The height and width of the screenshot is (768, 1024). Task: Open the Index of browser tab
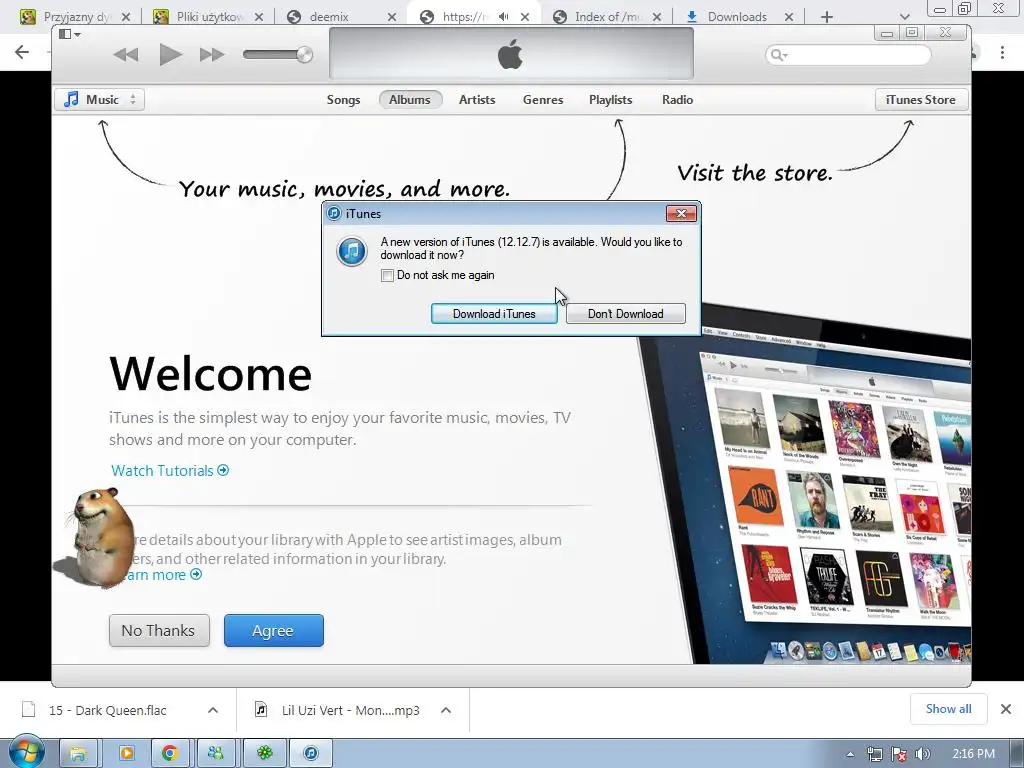606,17
